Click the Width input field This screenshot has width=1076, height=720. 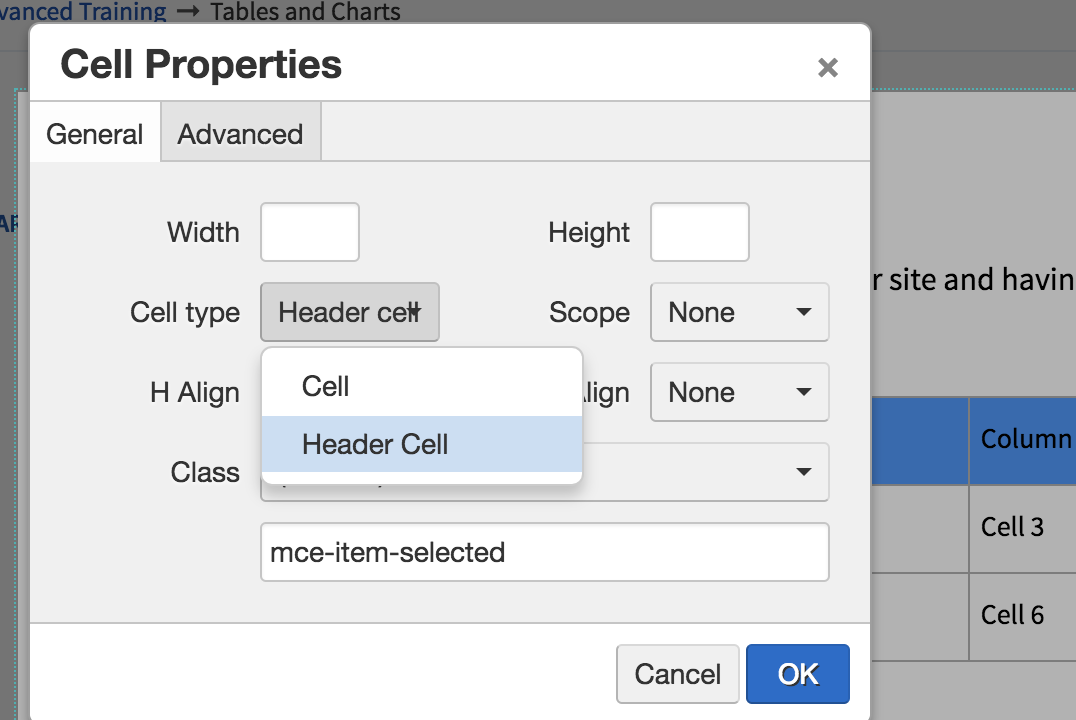click(x=309, y=232)
